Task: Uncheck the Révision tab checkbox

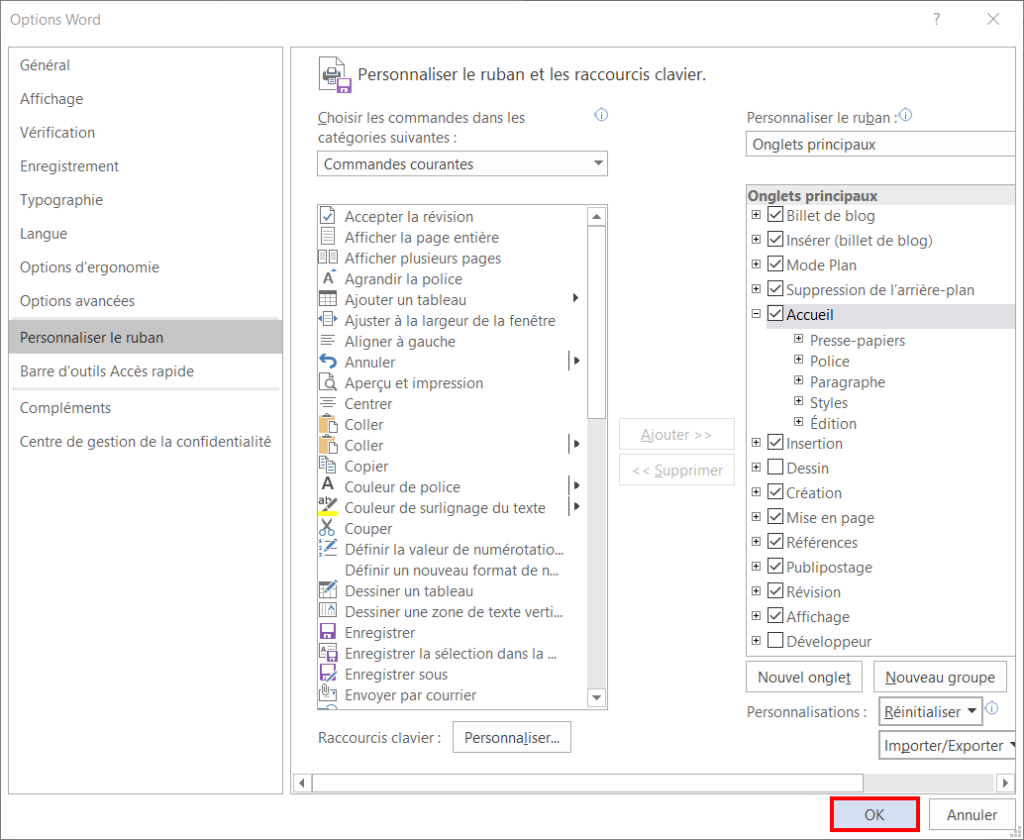Action: point(775,590)
